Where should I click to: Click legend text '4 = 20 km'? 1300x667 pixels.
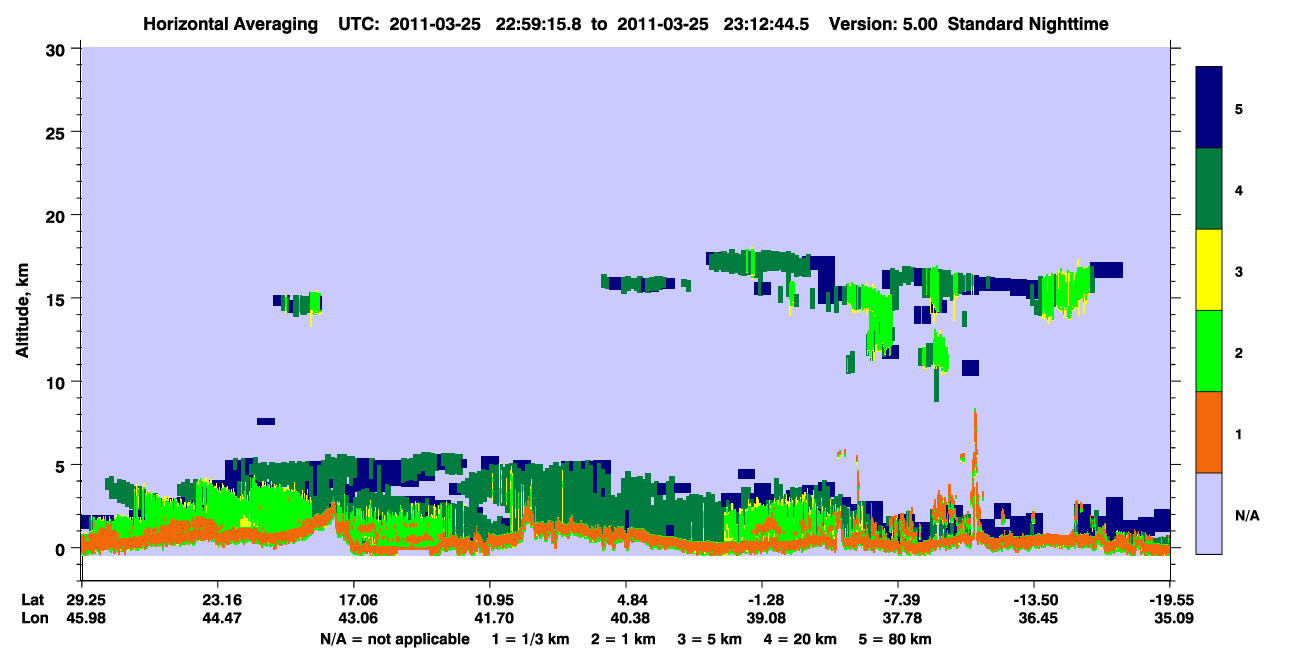799,639
